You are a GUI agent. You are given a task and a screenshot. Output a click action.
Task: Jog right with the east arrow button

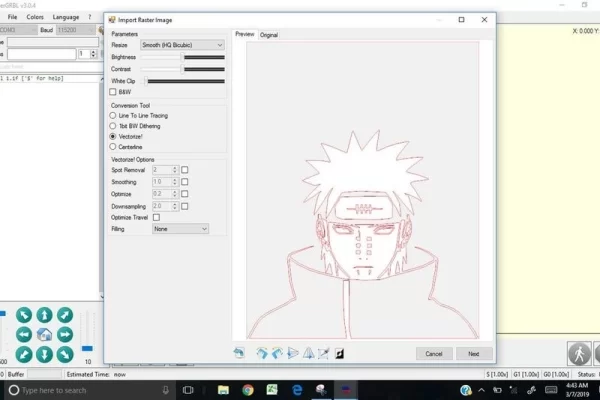65,335
